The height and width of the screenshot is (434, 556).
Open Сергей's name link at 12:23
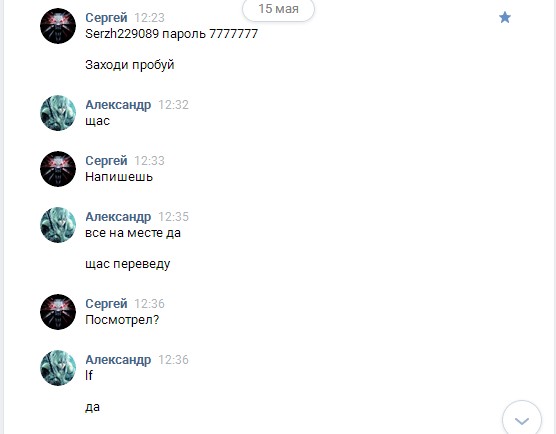pyautogui.click(x=106, y=17)
